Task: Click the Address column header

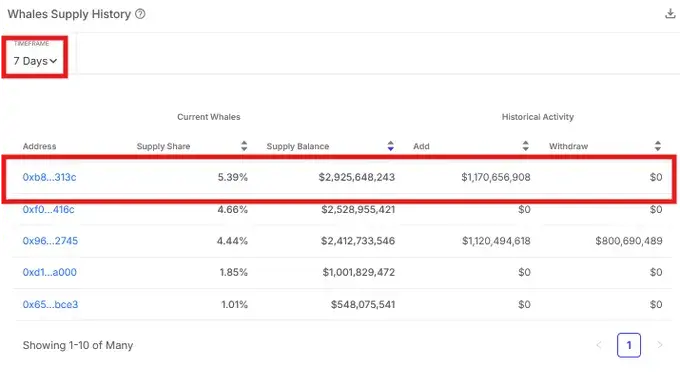Action: tap(39, 146)
